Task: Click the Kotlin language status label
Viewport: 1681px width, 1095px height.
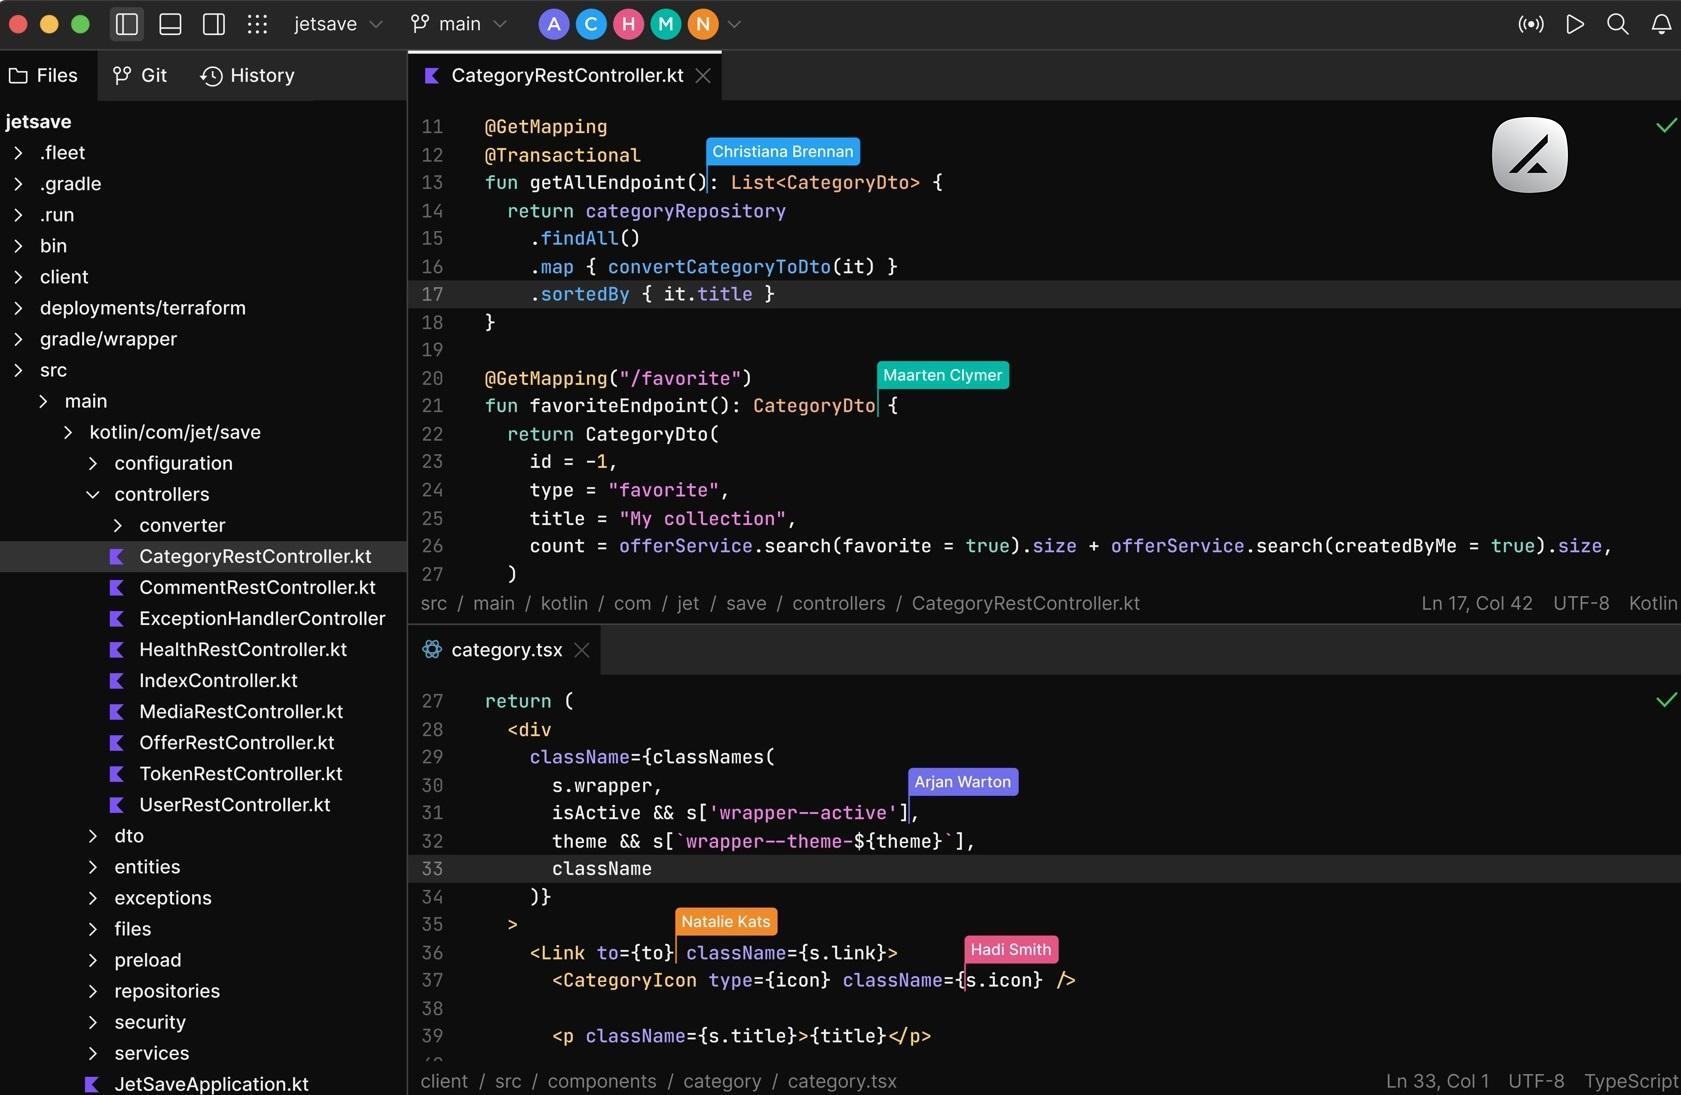Action: pyautogui.click(x=1652, y=603)
